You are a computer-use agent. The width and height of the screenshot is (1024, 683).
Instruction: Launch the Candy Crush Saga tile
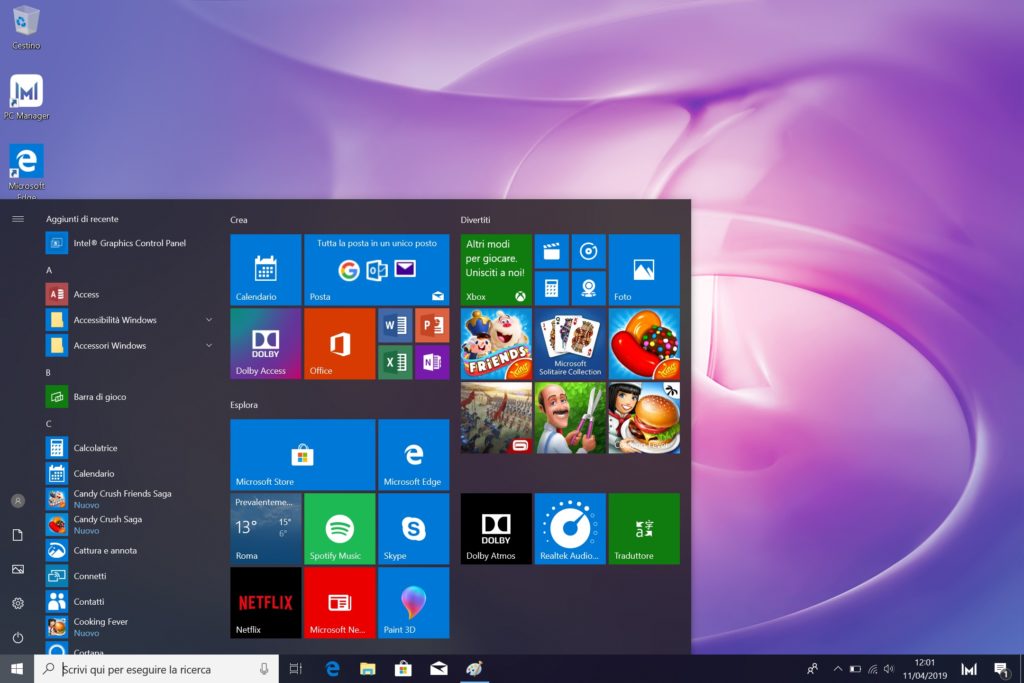(x=644, y=343)
